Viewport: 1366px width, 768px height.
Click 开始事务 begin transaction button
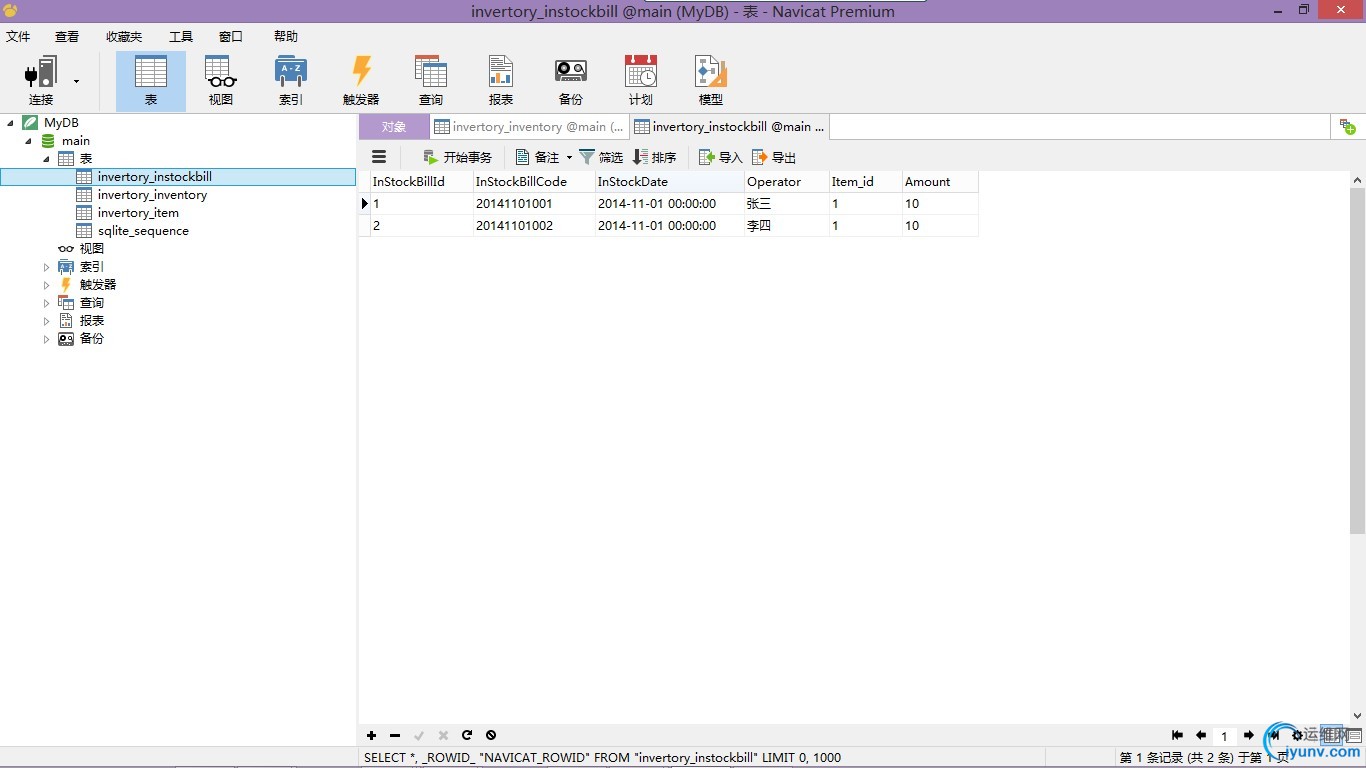(x=457, y=157)
